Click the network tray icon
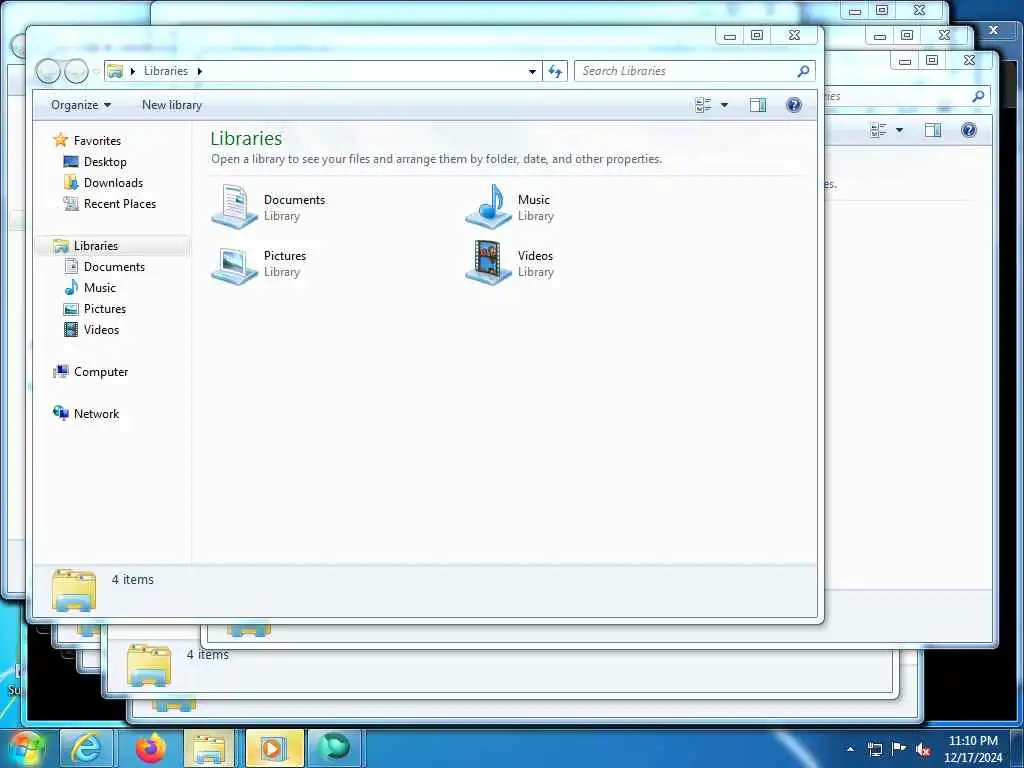Image resolution: width=1024 pixels, height=768 pixels. (x=875, y=750)
